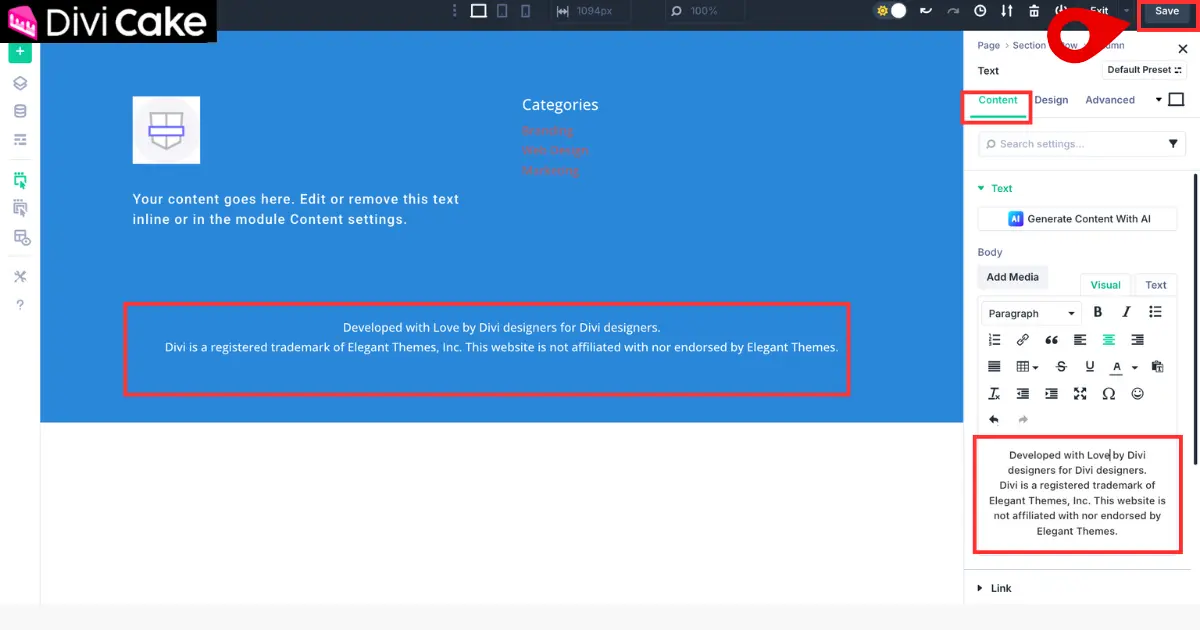Click the editor undo arrow
The image size is (1200, 630).
(994, 420)
